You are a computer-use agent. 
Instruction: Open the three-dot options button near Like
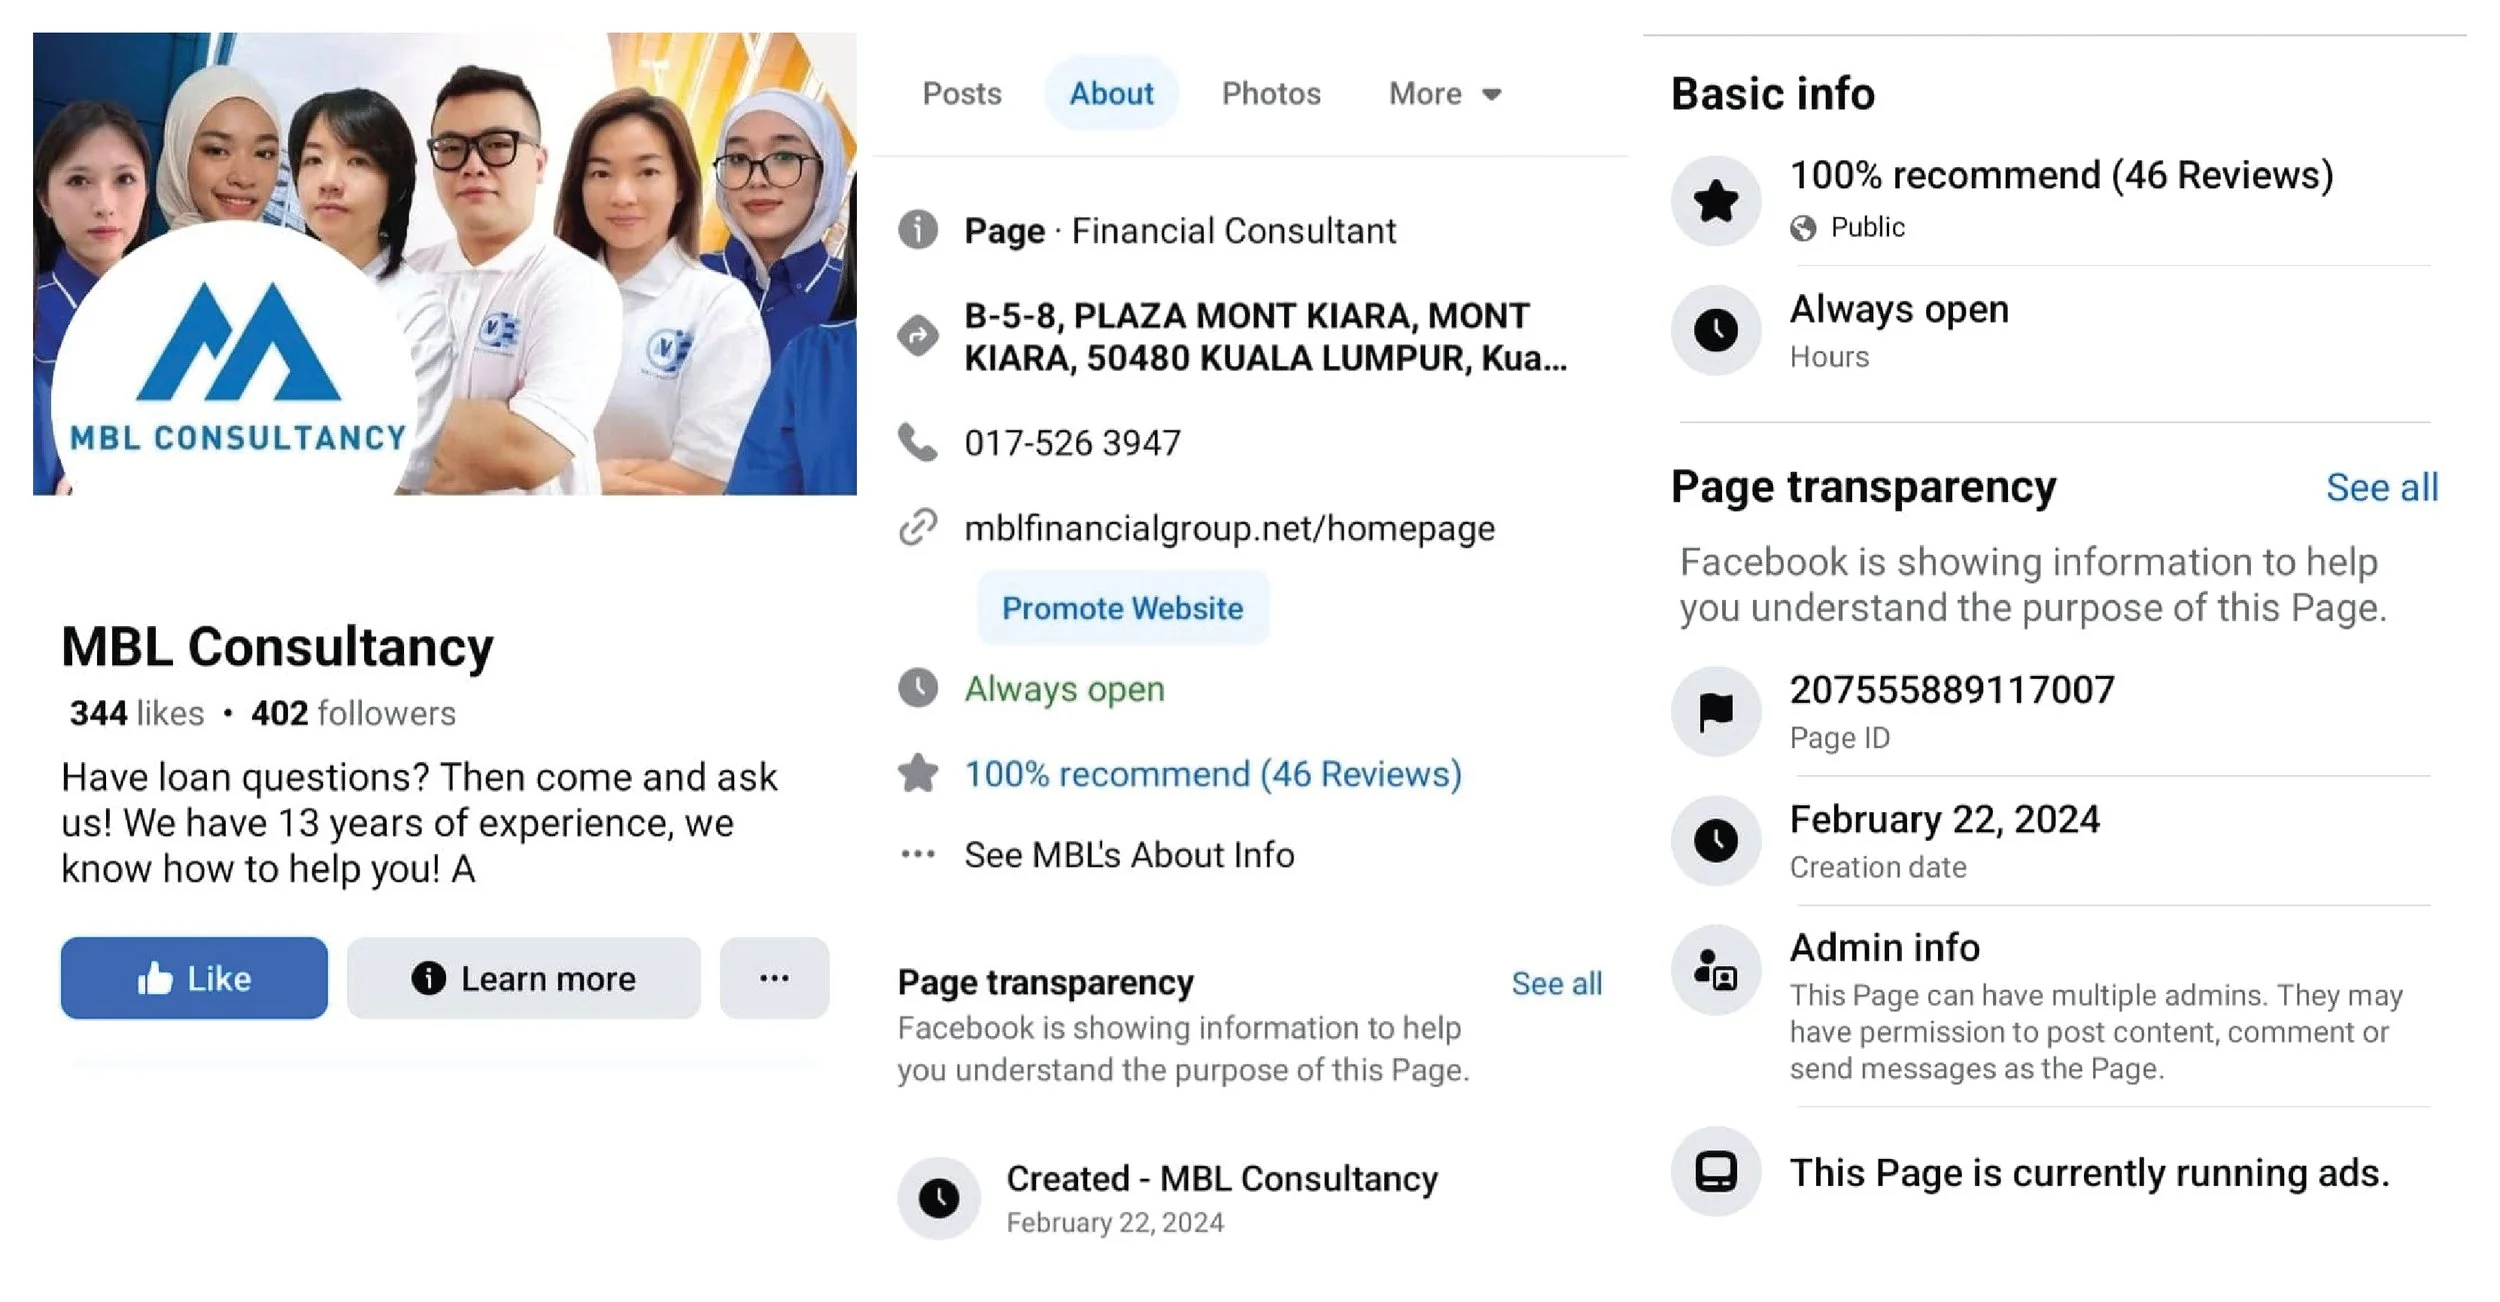coord(774,978)
